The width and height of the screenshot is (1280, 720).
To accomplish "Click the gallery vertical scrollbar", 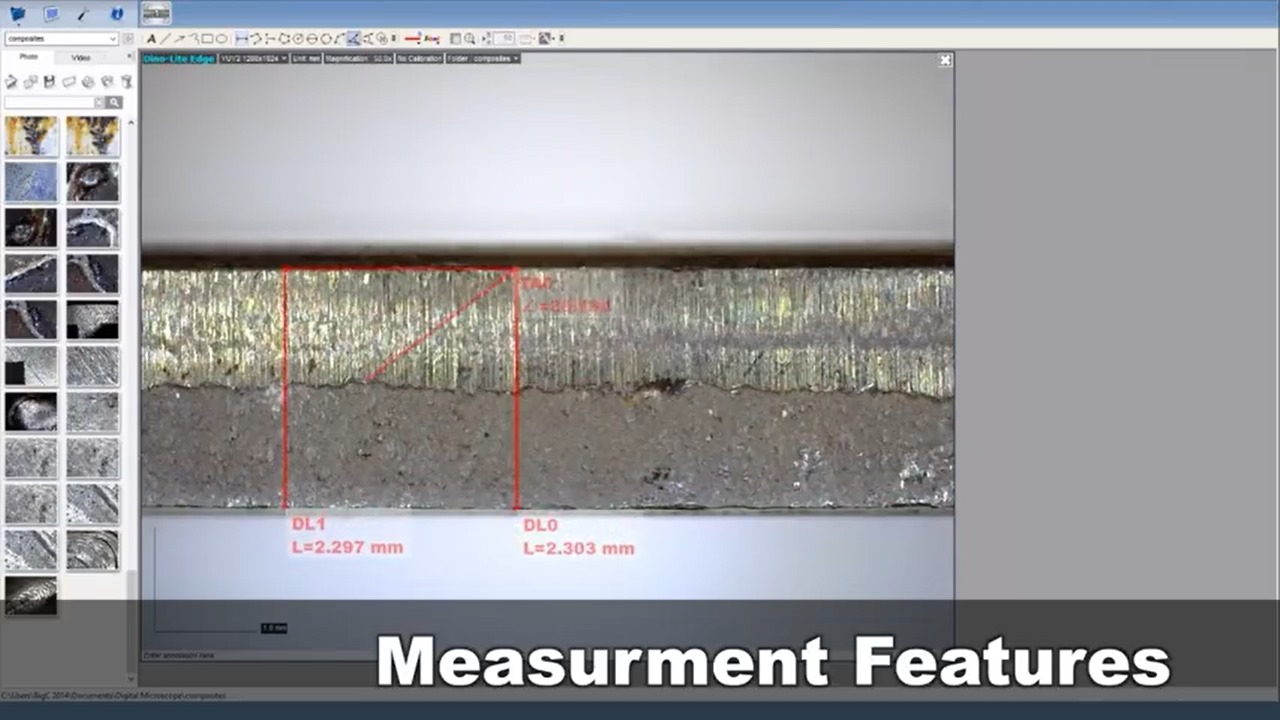I will (x=130, y=400).
